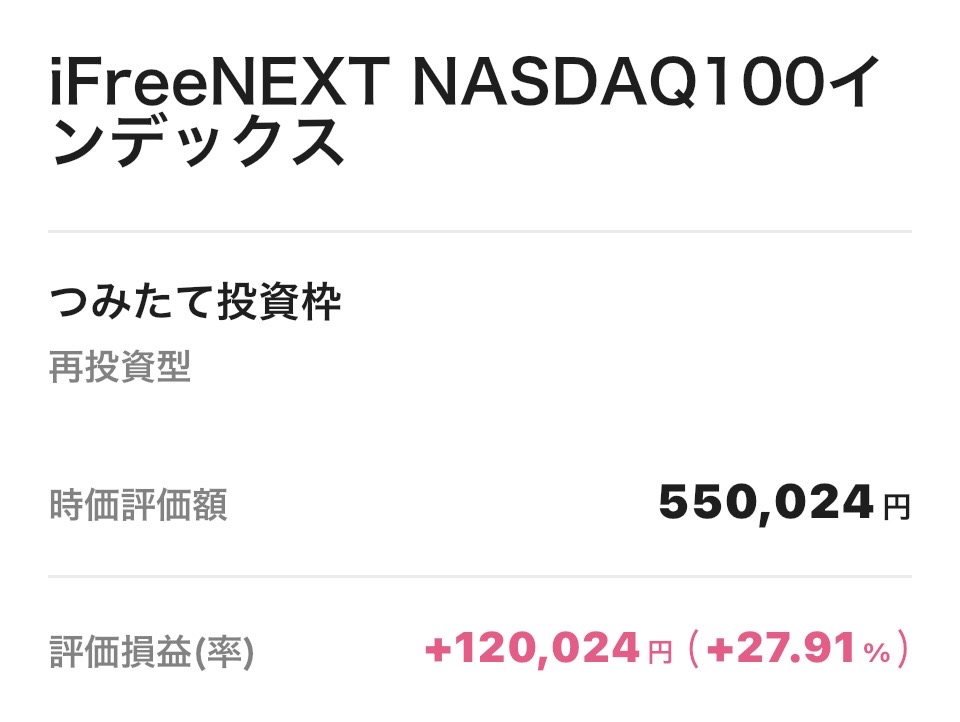The height and width of the screenshot is (722, 960).
Task: Click the pink 円 unit after +120,024
Action: [x=660, y=654]
